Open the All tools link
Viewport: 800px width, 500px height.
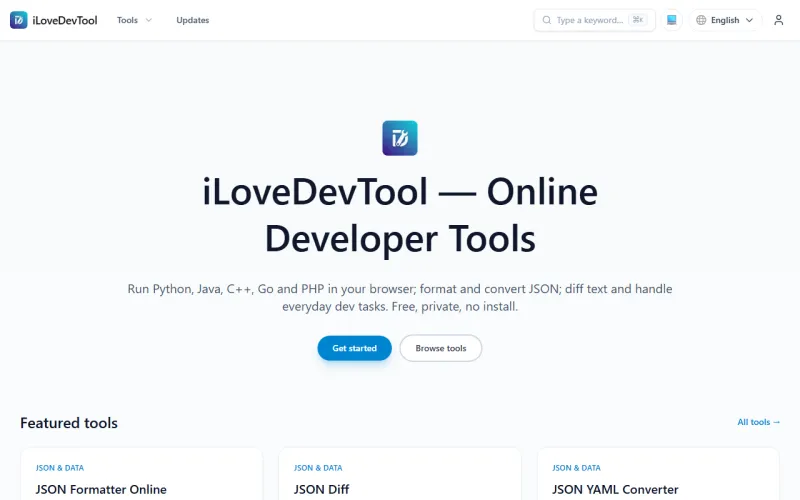pyautogui.click(x=759, y=422)
